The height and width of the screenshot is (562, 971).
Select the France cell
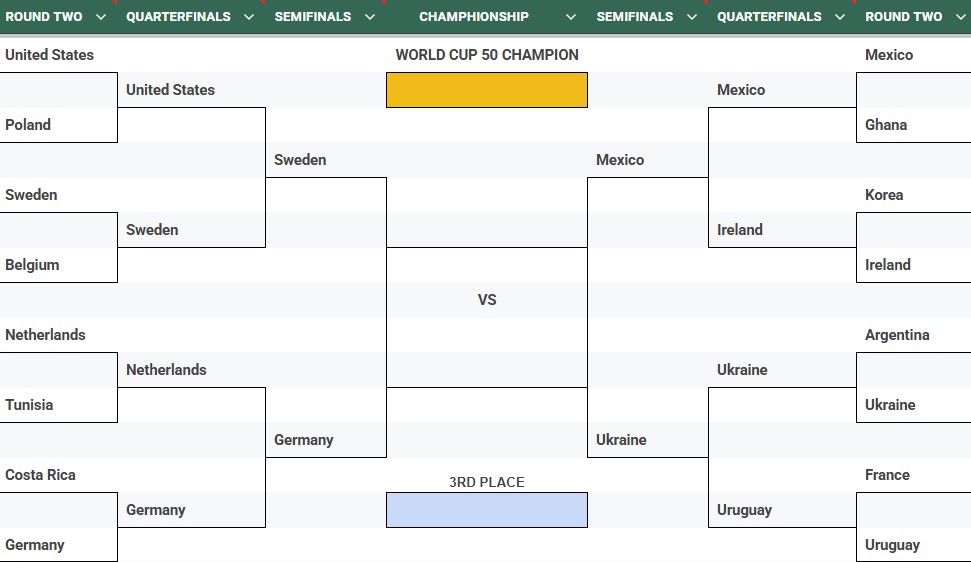tap(912, 475)
